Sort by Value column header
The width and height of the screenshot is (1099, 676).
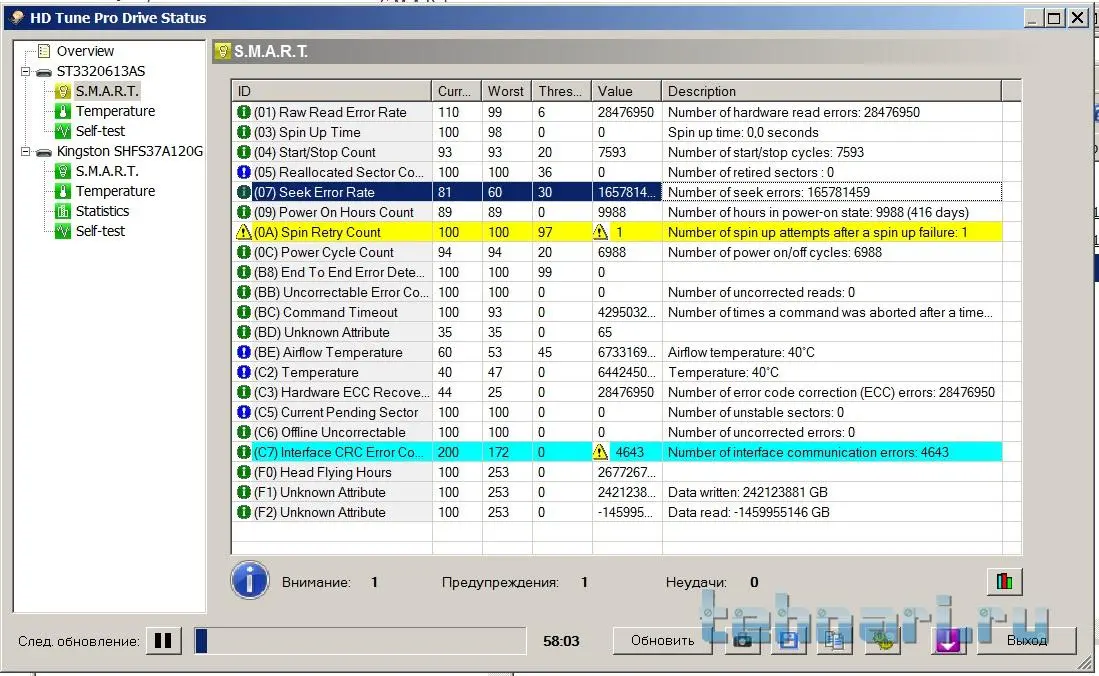coord(627,91)
